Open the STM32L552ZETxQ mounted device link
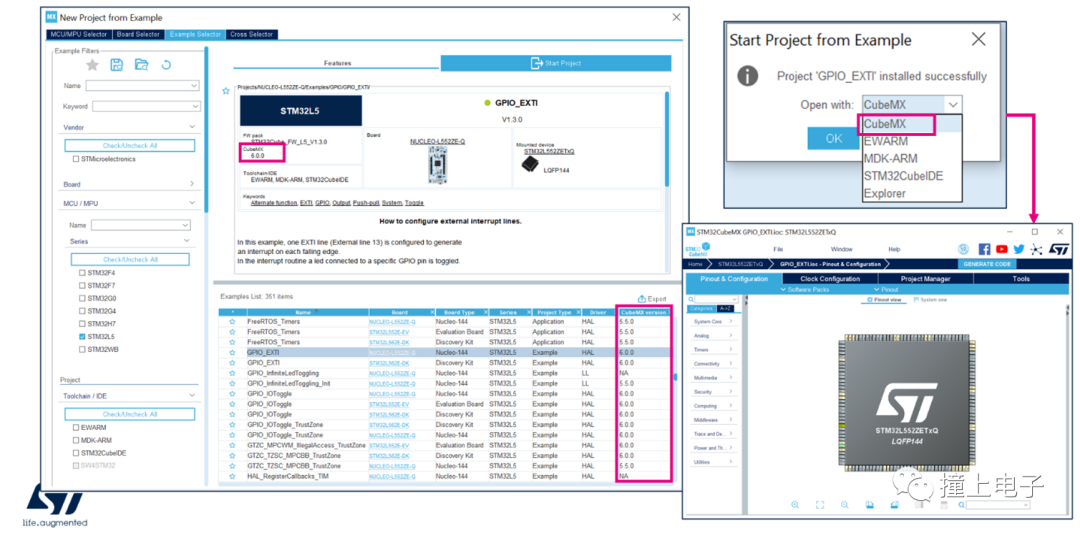The height and width of the screenshot is (533, 1080). coord(549,151)
